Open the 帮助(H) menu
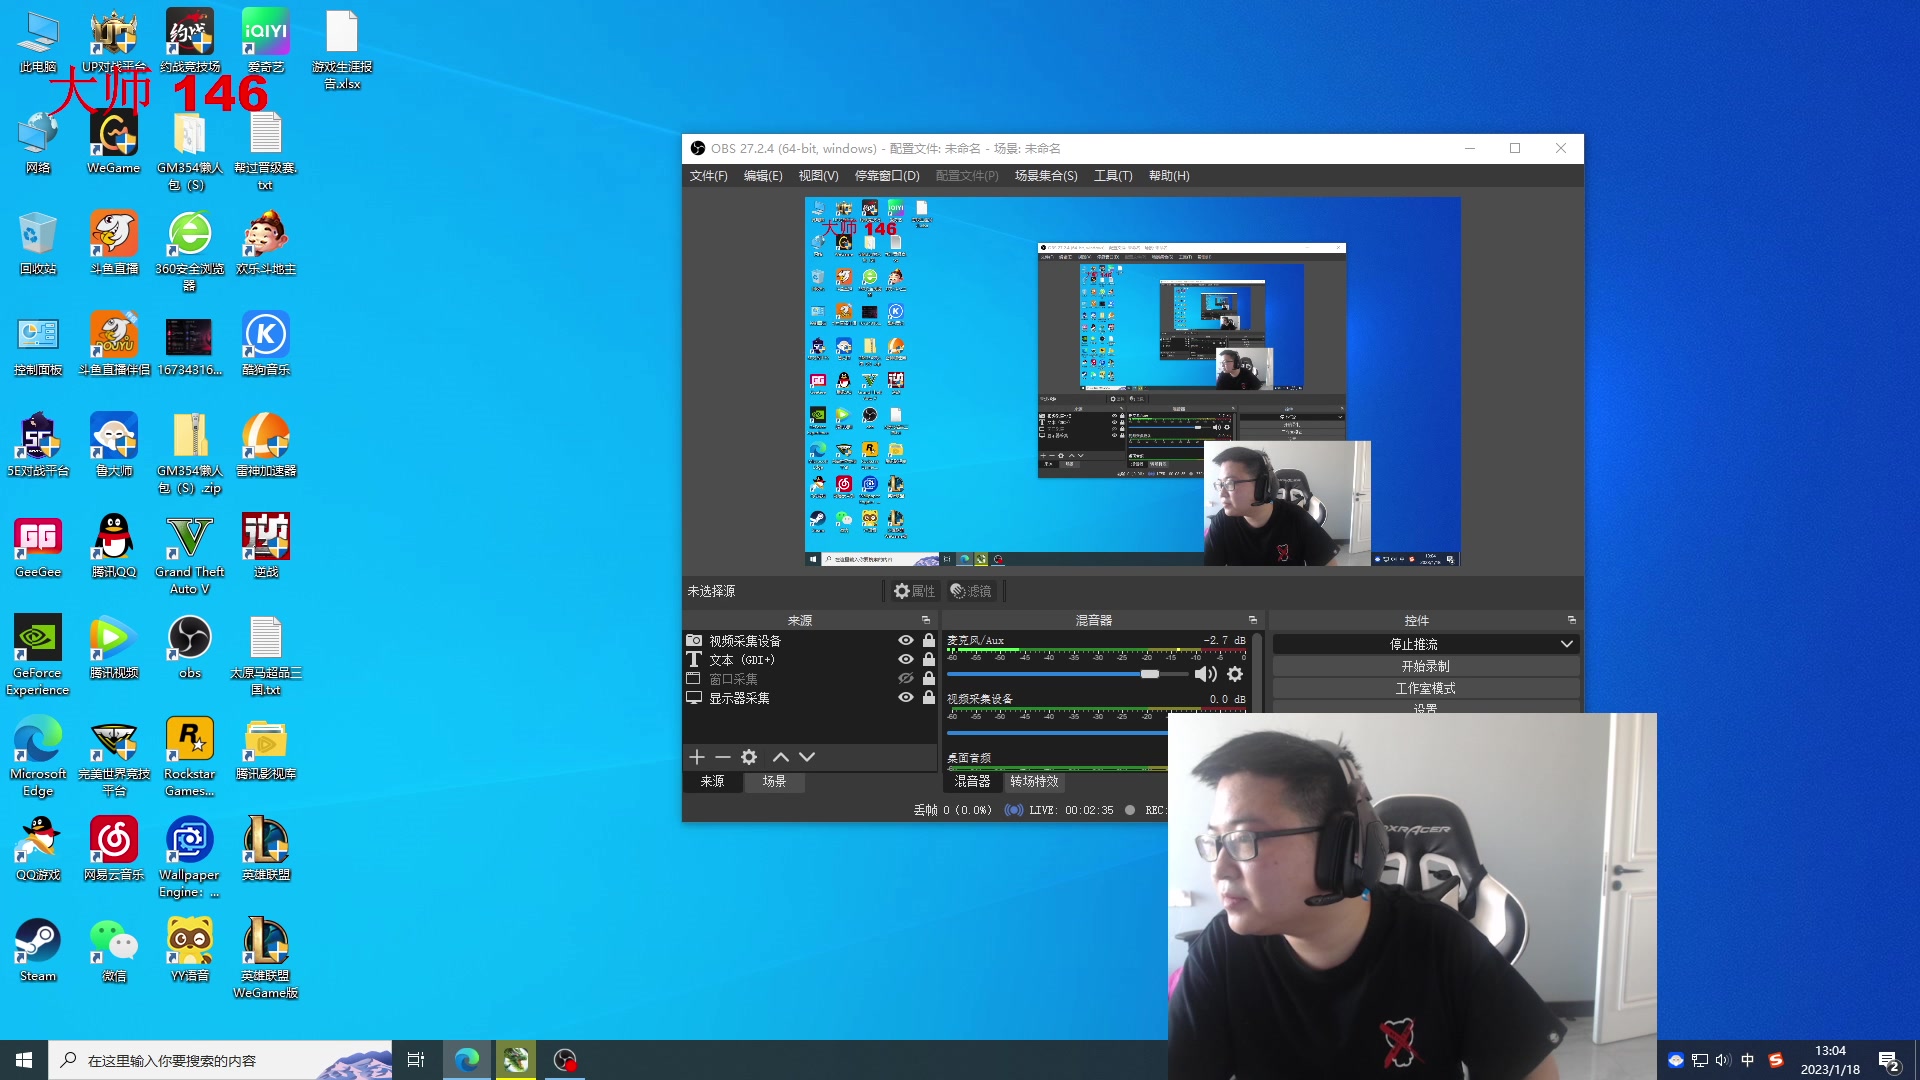Viewport: 1920px width, 1080px height. click(1169, 176)
